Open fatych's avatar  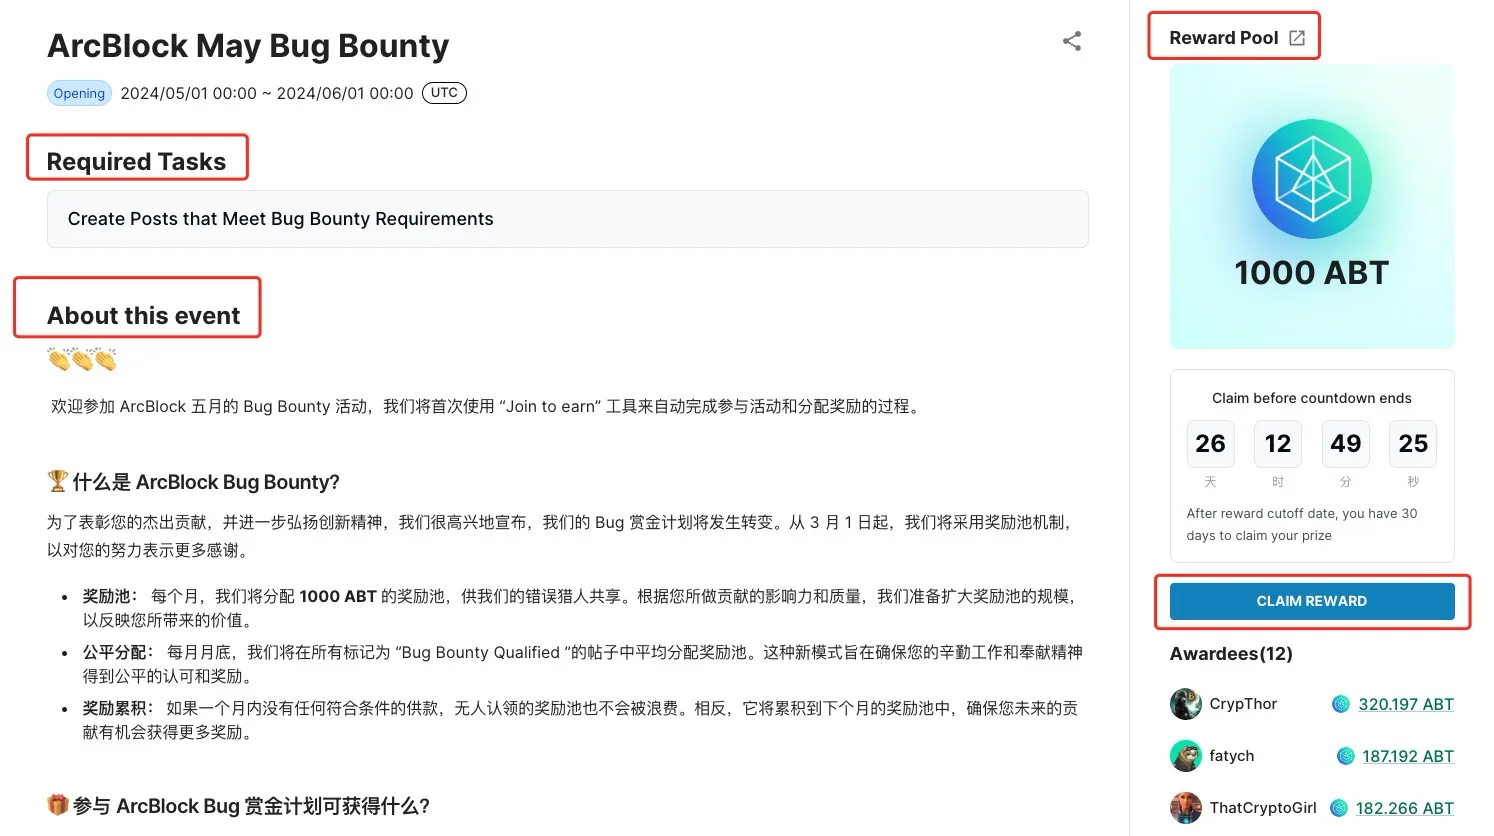[1186, 756]
